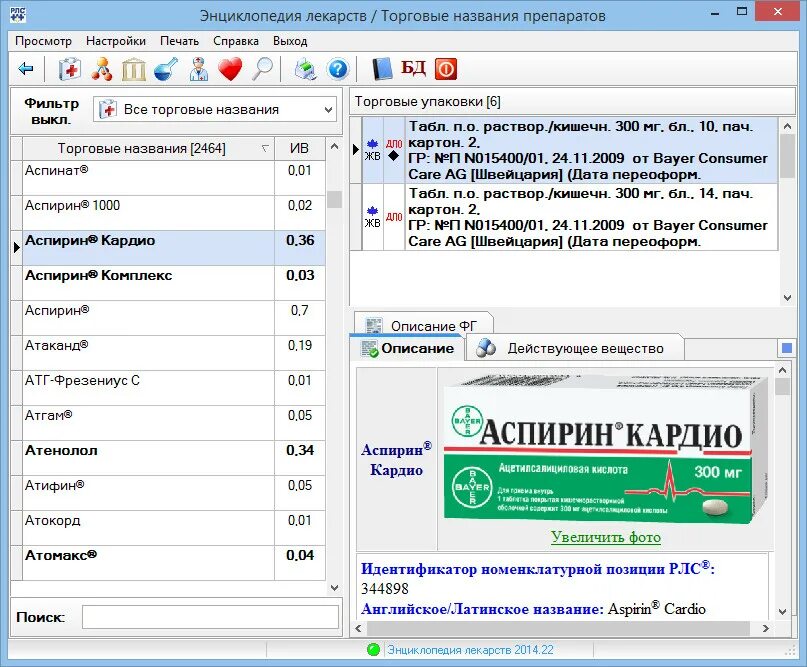Click the packages list scroll-up arrow

[787, 126]
